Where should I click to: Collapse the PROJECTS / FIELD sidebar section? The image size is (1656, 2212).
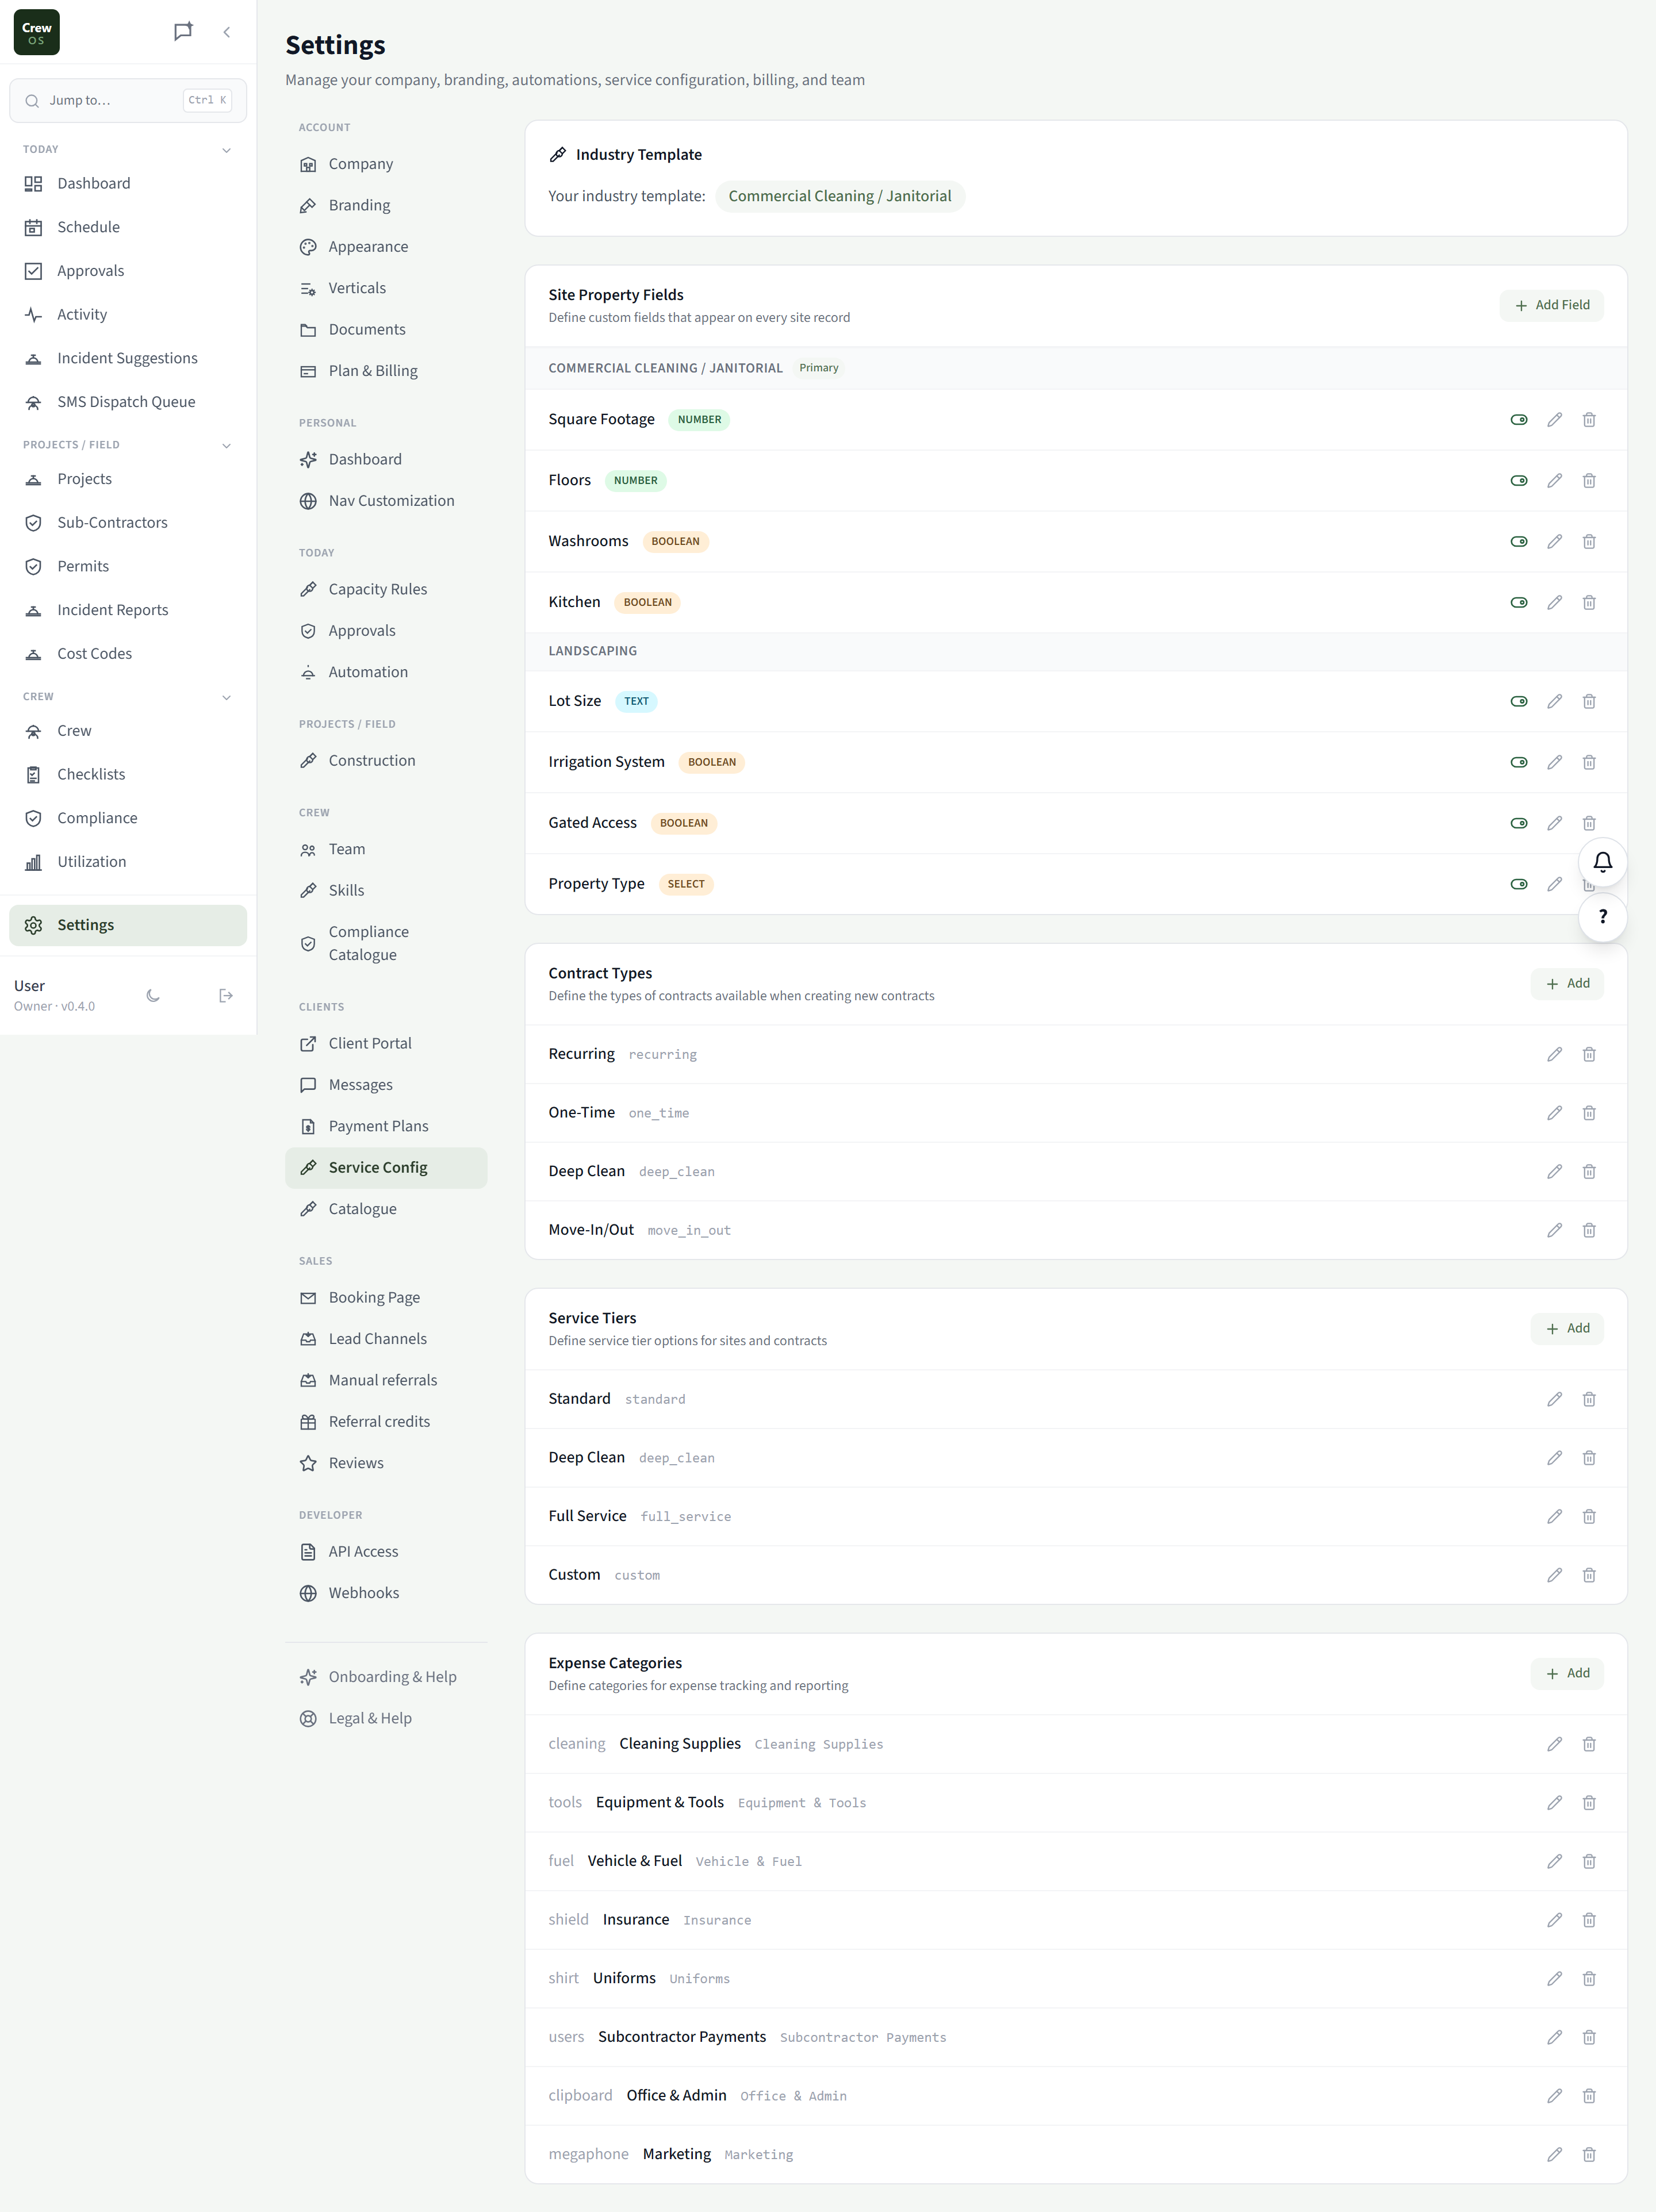226,446
